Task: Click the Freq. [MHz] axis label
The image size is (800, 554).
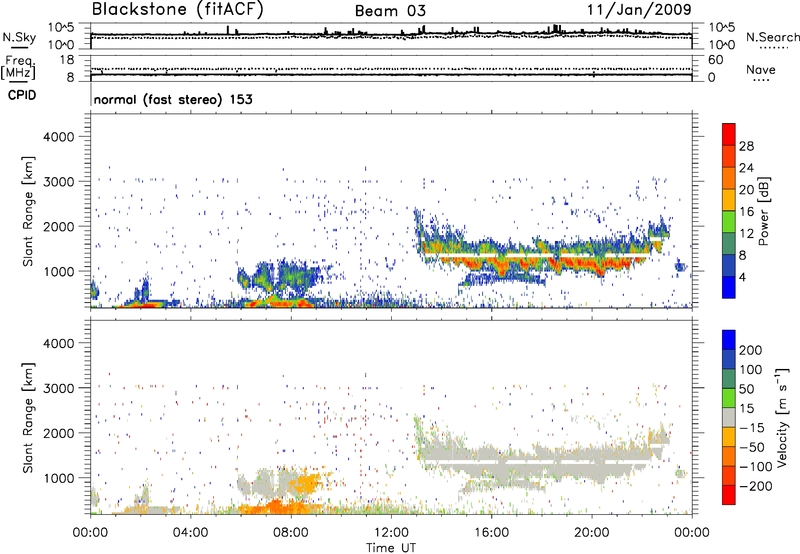Action: tap(18, 68)
